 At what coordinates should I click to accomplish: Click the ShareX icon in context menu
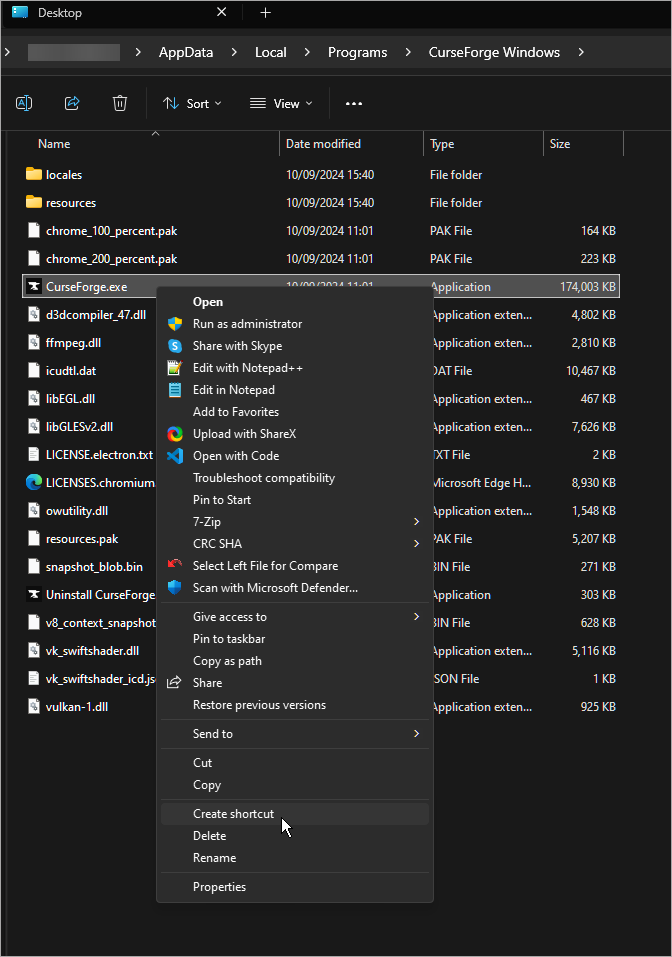[x=175, y=434]
